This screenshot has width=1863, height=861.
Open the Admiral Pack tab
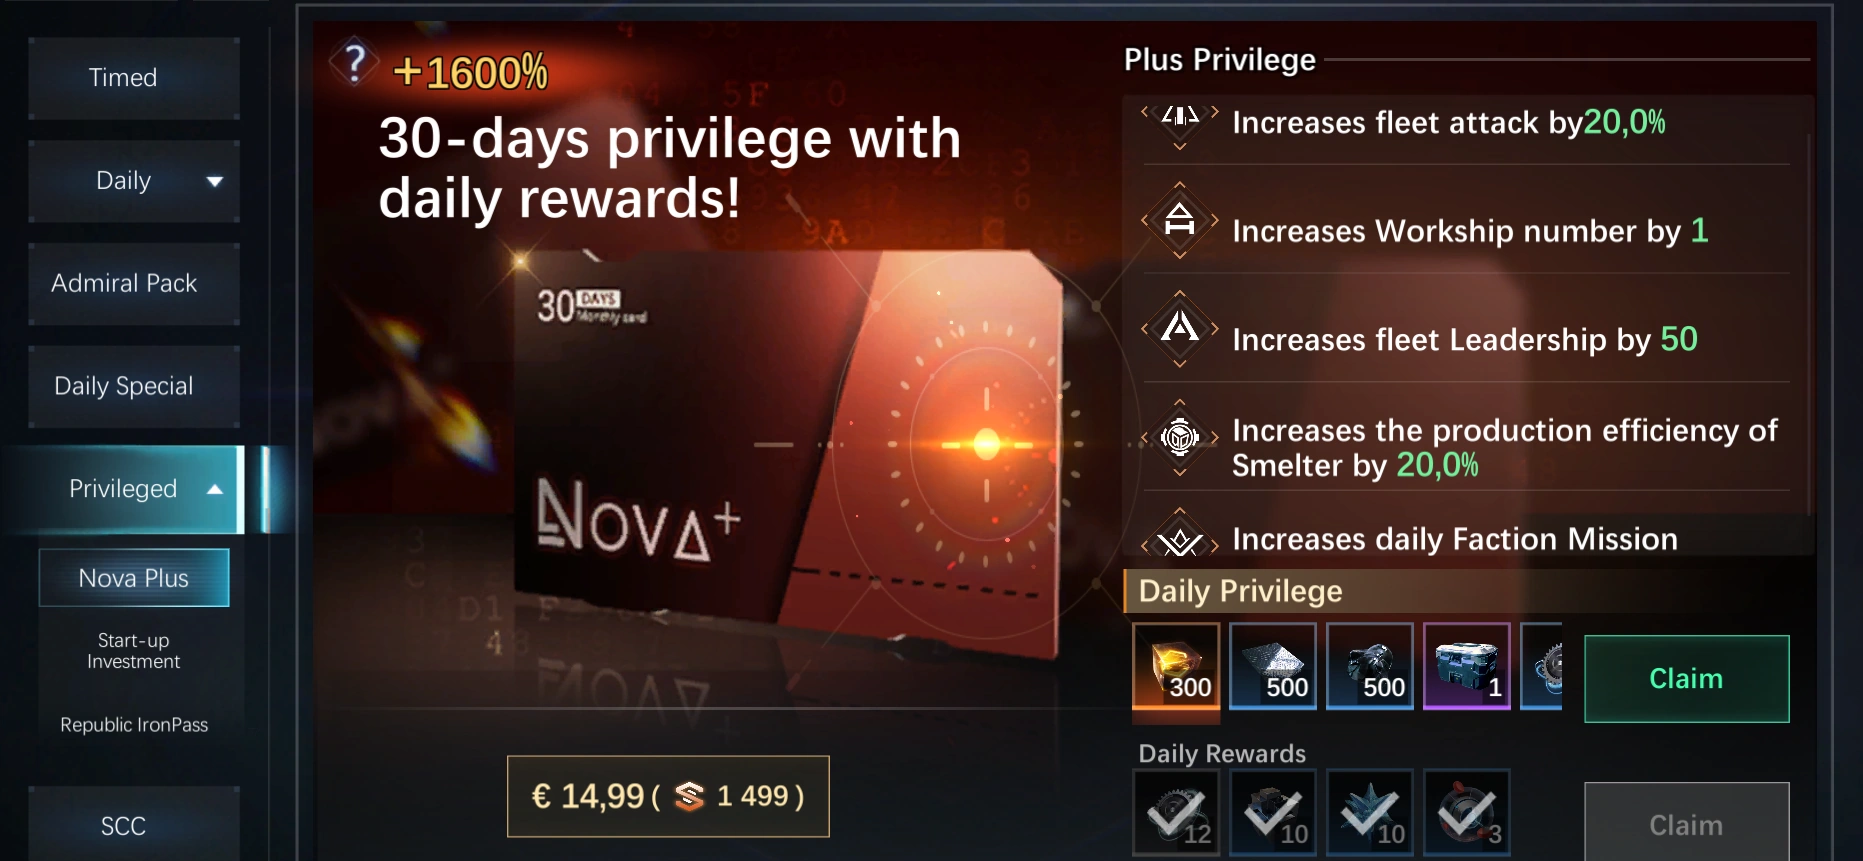click(x=134, y=284)
